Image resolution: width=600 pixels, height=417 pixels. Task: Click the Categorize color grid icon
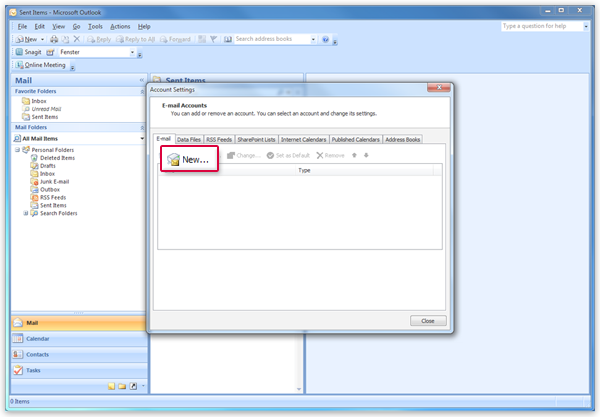pyautogui.click(x=202, y=39)
